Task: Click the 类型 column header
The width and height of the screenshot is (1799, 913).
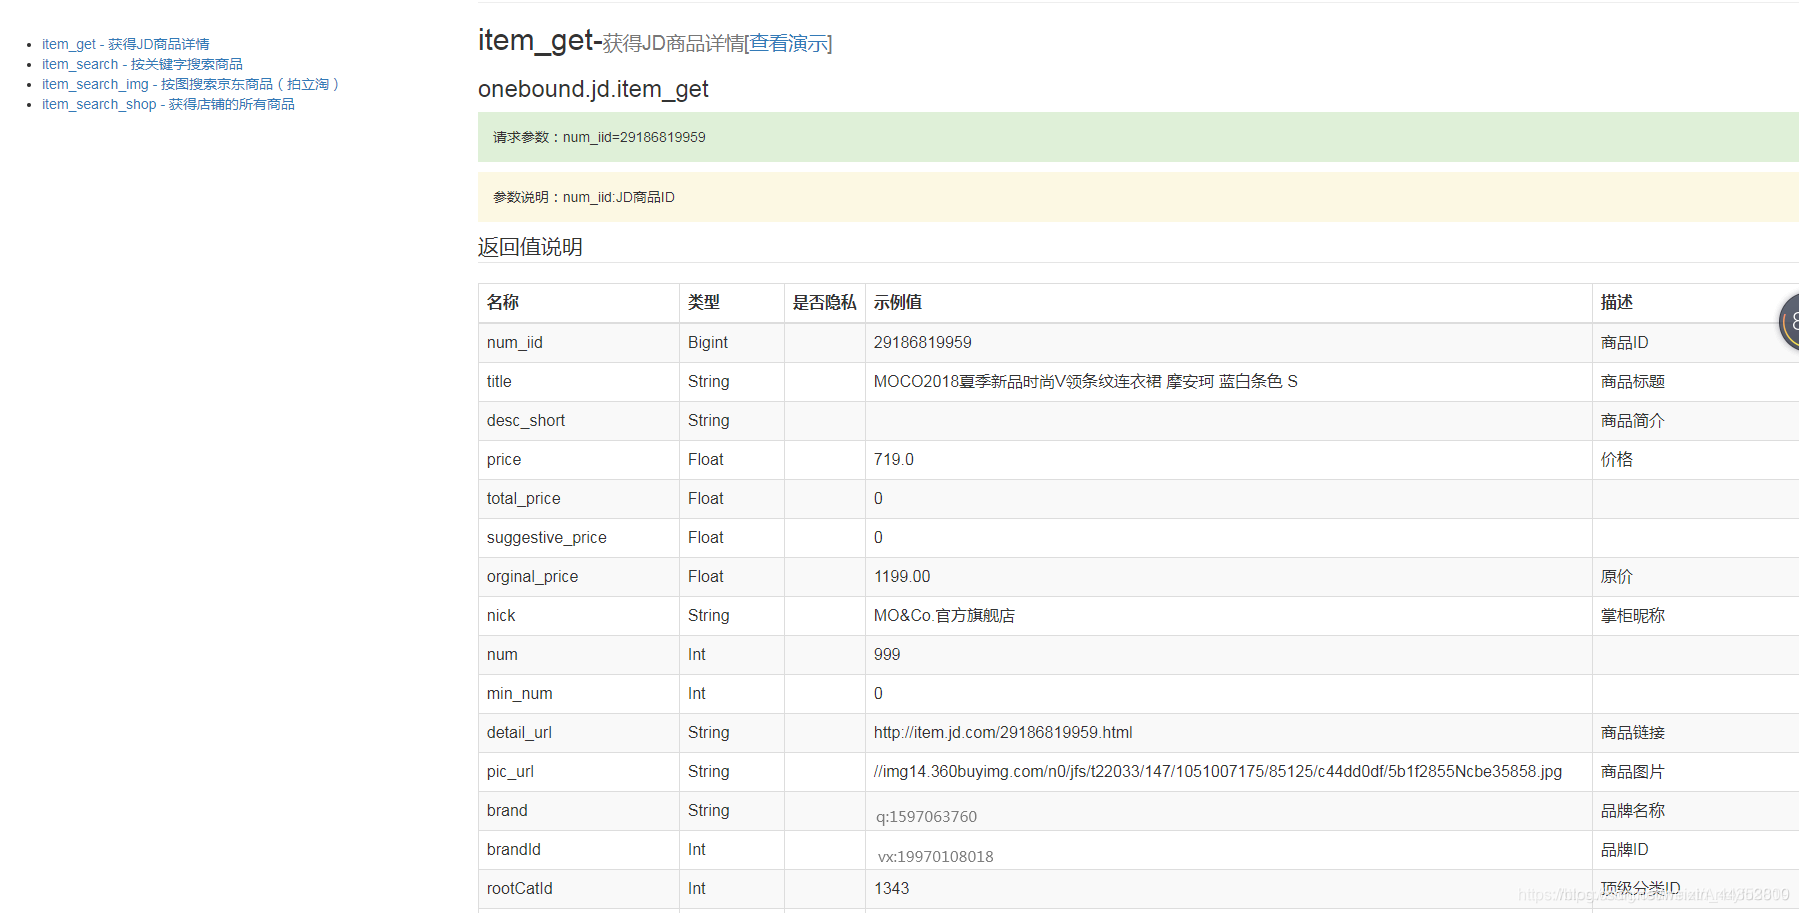Action: (732, 303)
